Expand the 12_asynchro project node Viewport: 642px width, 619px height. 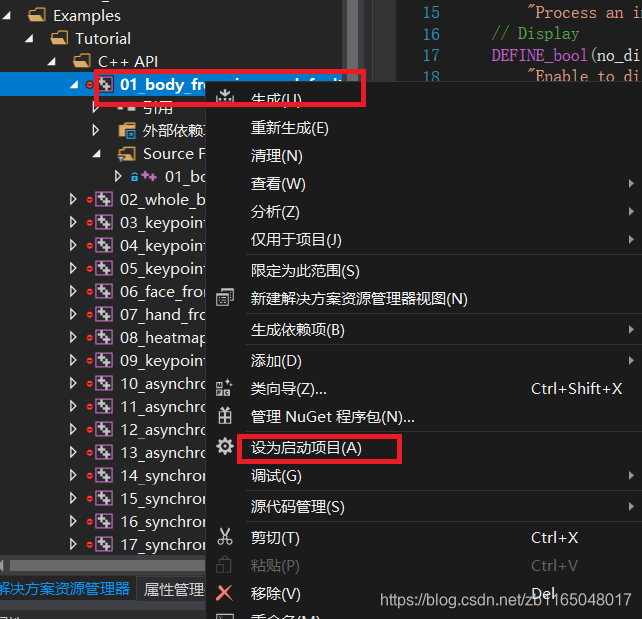tap(73, 429)
